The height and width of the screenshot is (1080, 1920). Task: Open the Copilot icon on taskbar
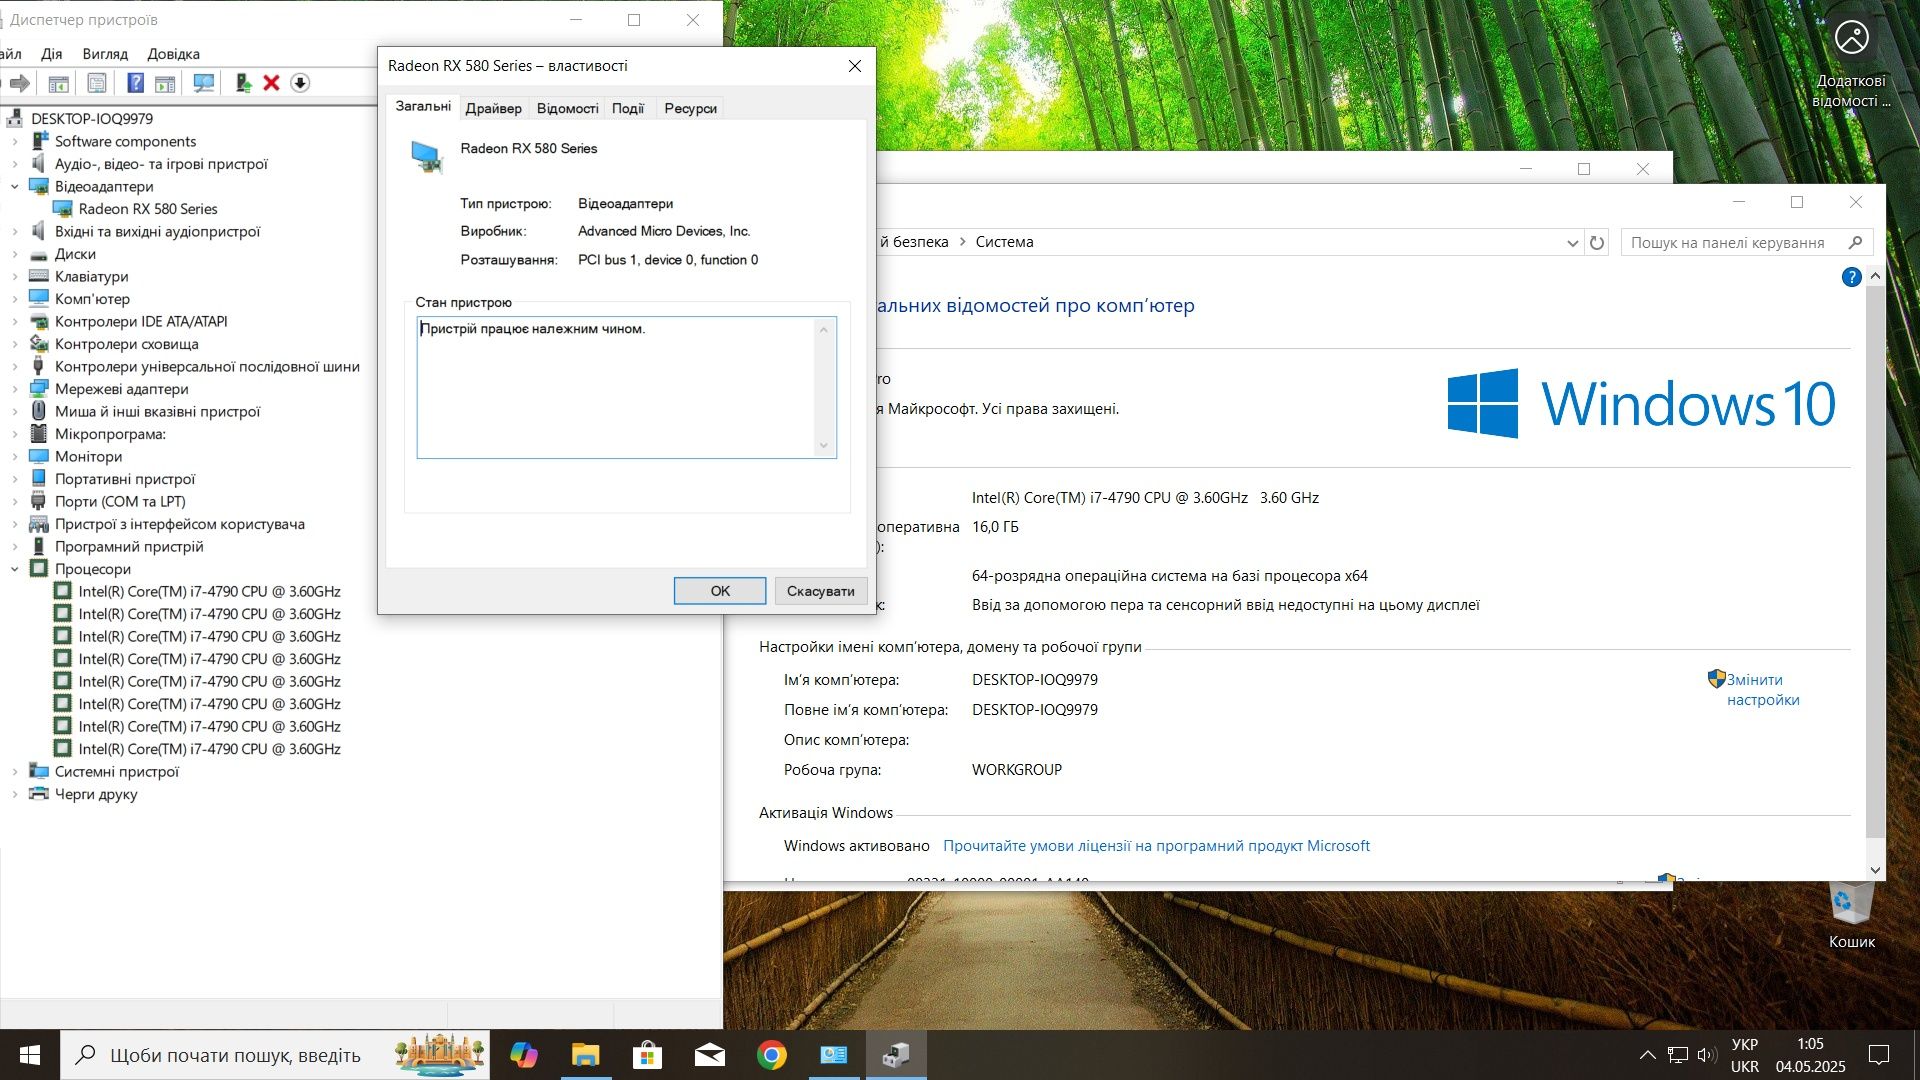523,1055
